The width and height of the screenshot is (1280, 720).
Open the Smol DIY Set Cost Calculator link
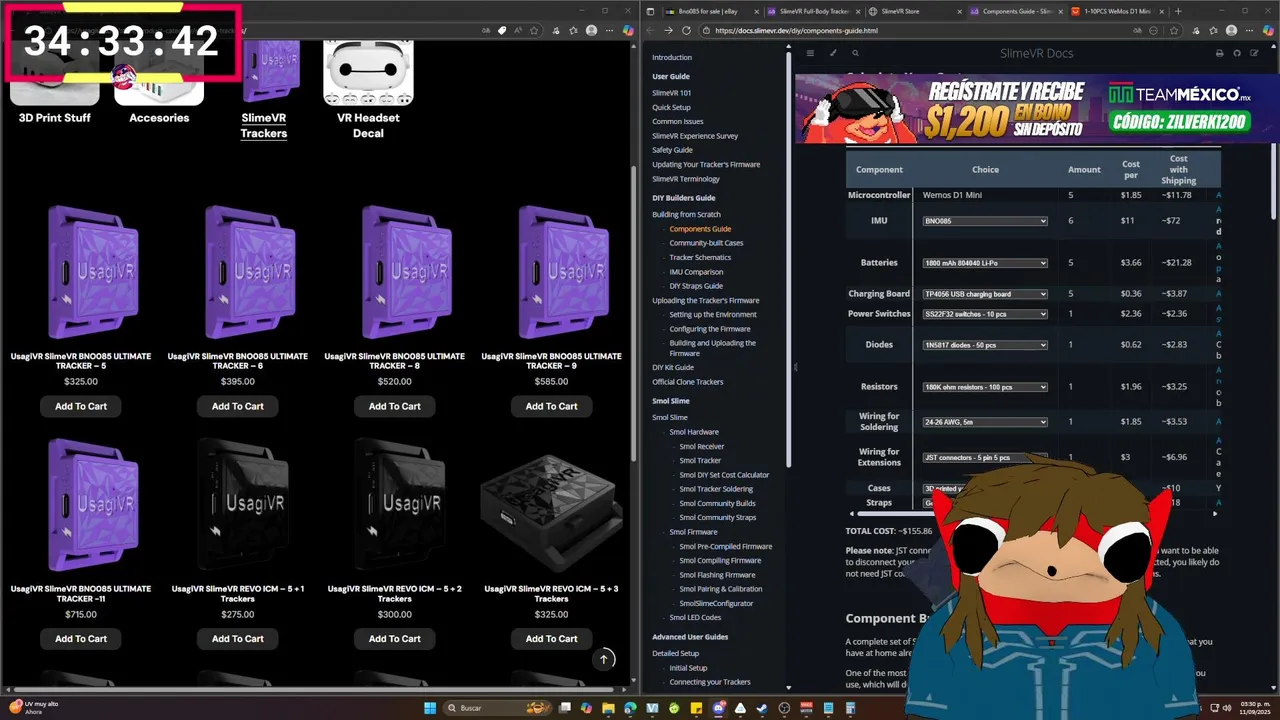point(724,475)
